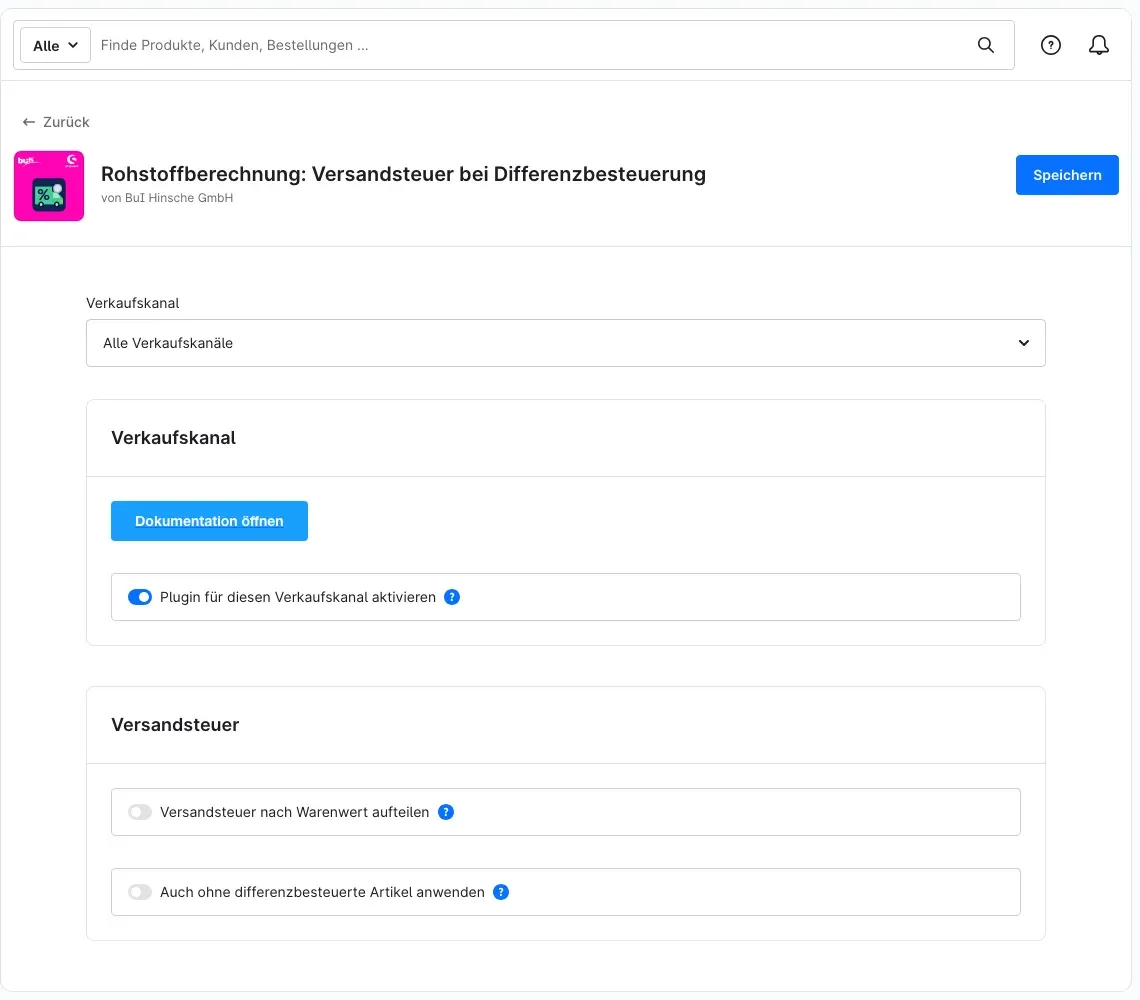
Task: Open the help question mark icon
Action: tap(1050, 45)
